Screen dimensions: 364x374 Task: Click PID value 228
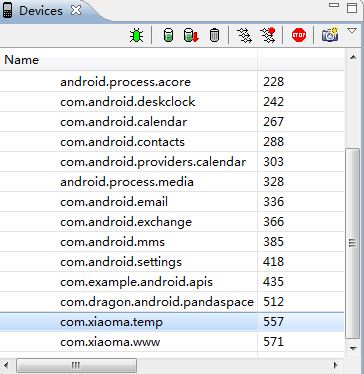tap(273, 82)
